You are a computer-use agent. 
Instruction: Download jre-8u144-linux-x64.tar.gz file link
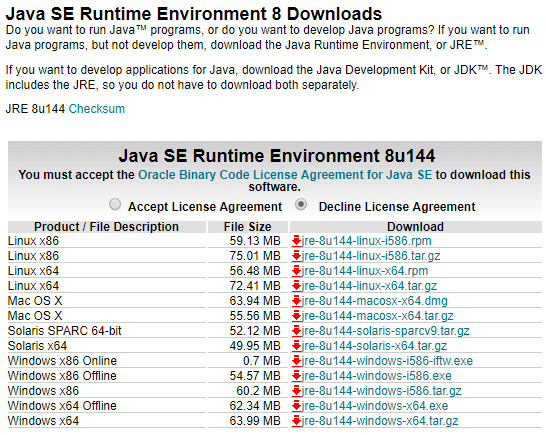pyautogui.click(x=369, y=286)
